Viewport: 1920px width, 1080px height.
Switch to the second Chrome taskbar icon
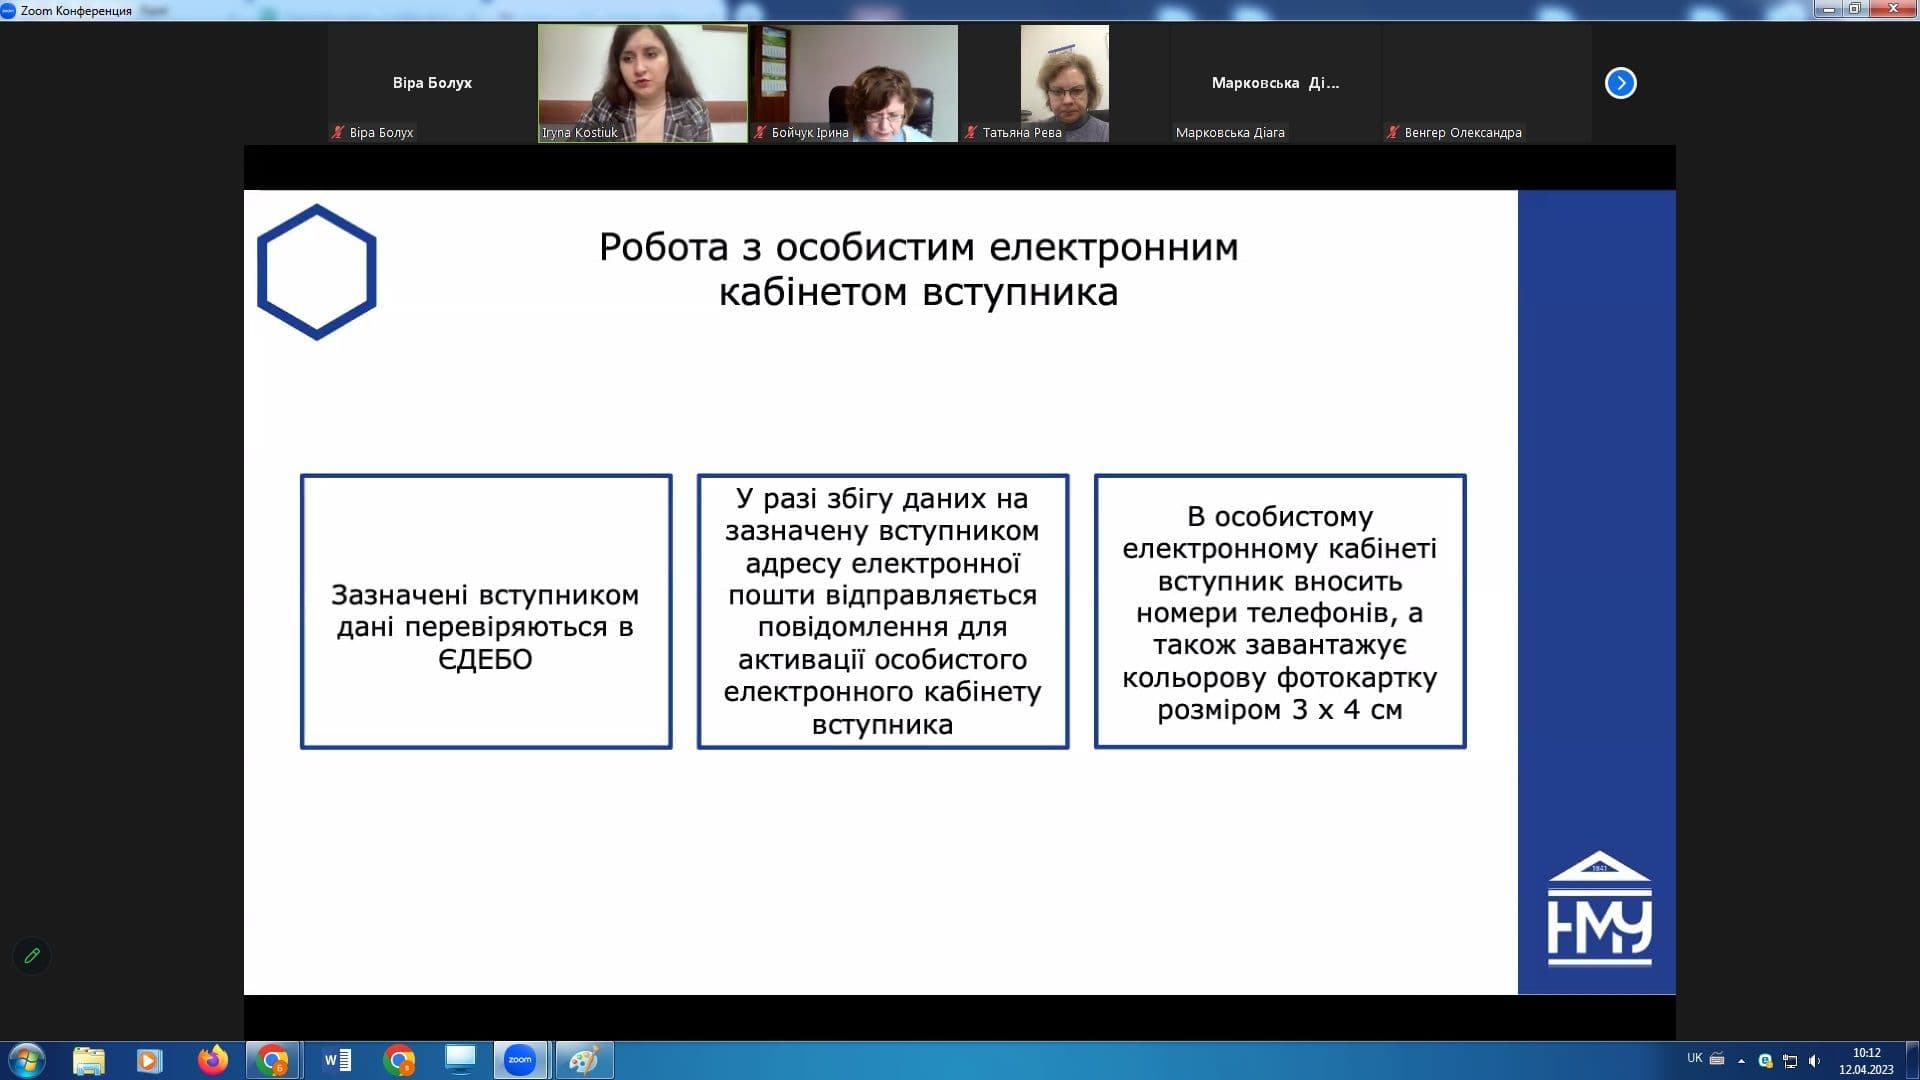pyautogui.click(x=399, y=1060)
